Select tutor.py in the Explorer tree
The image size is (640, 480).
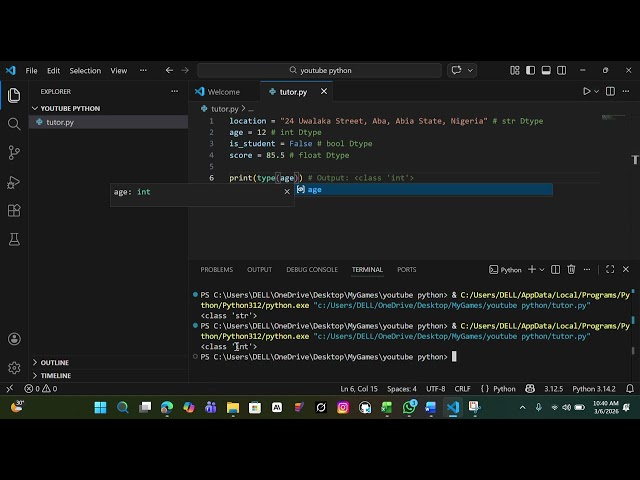click(x=108, y=122)
